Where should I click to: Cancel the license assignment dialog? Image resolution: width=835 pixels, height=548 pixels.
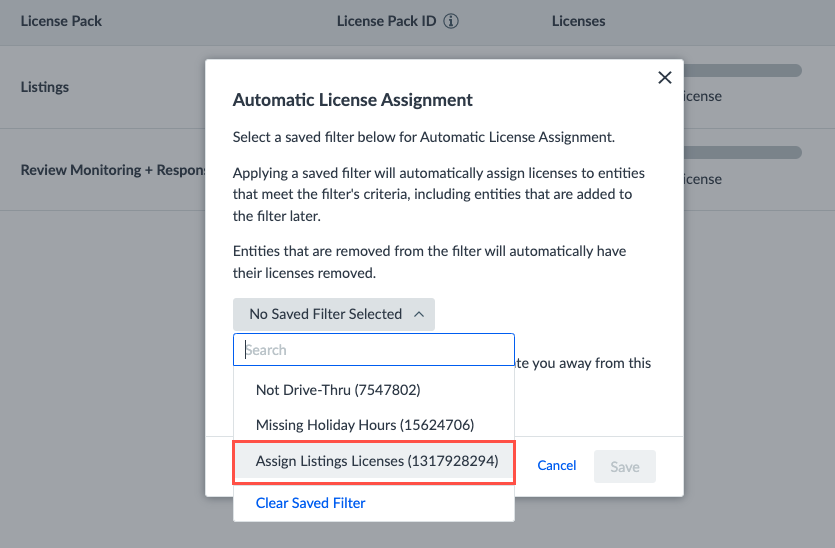[x=556, y=465]
